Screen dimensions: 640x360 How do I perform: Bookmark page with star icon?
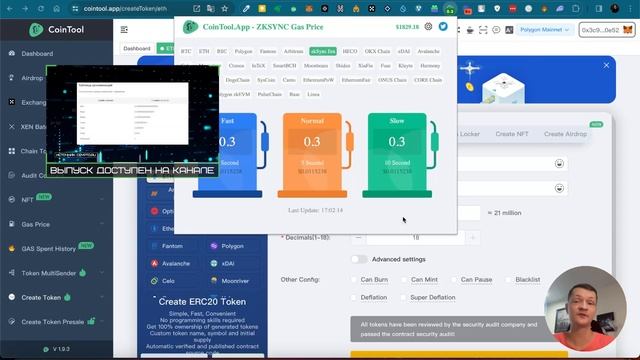point(224,8)
